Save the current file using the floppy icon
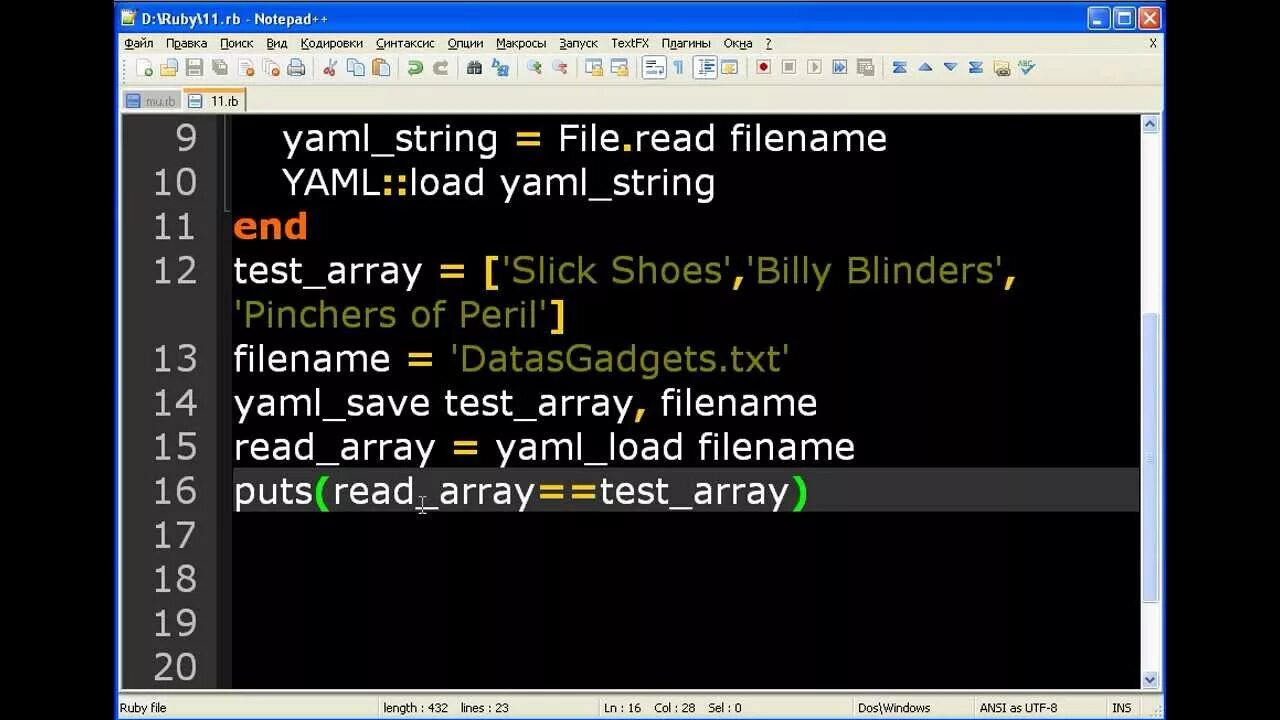Viewport: 1280px width, 720px height. click(194, 68)
